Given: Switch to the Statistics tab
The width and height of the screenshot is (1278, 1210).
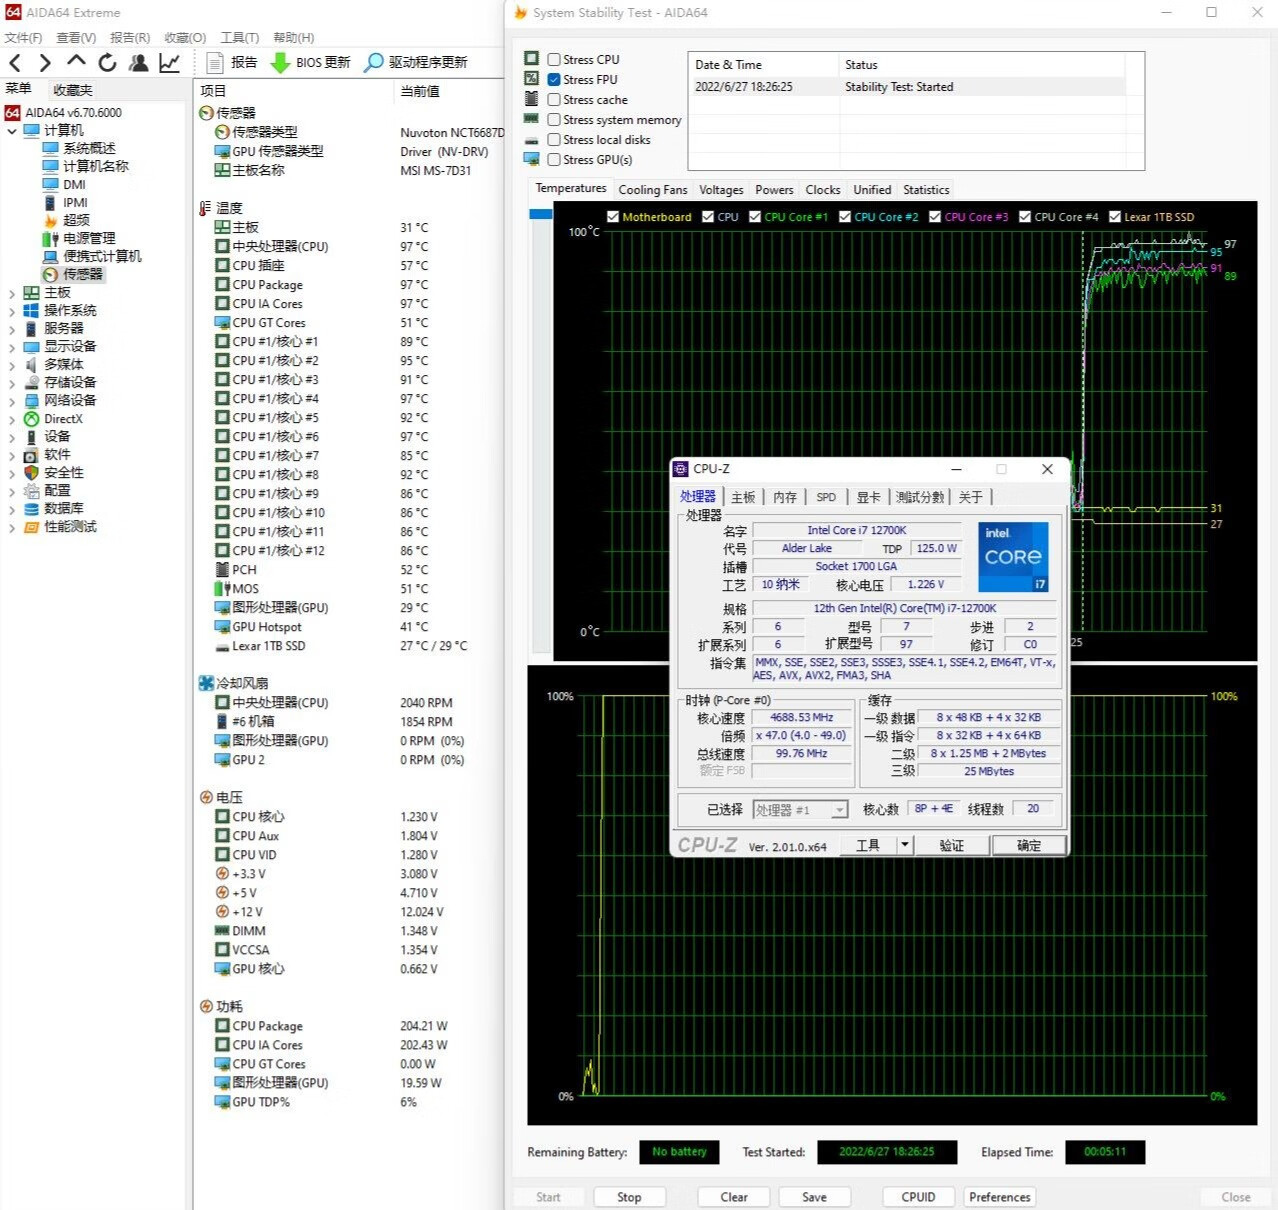Looking at the screenshot, I should point(926,190).
